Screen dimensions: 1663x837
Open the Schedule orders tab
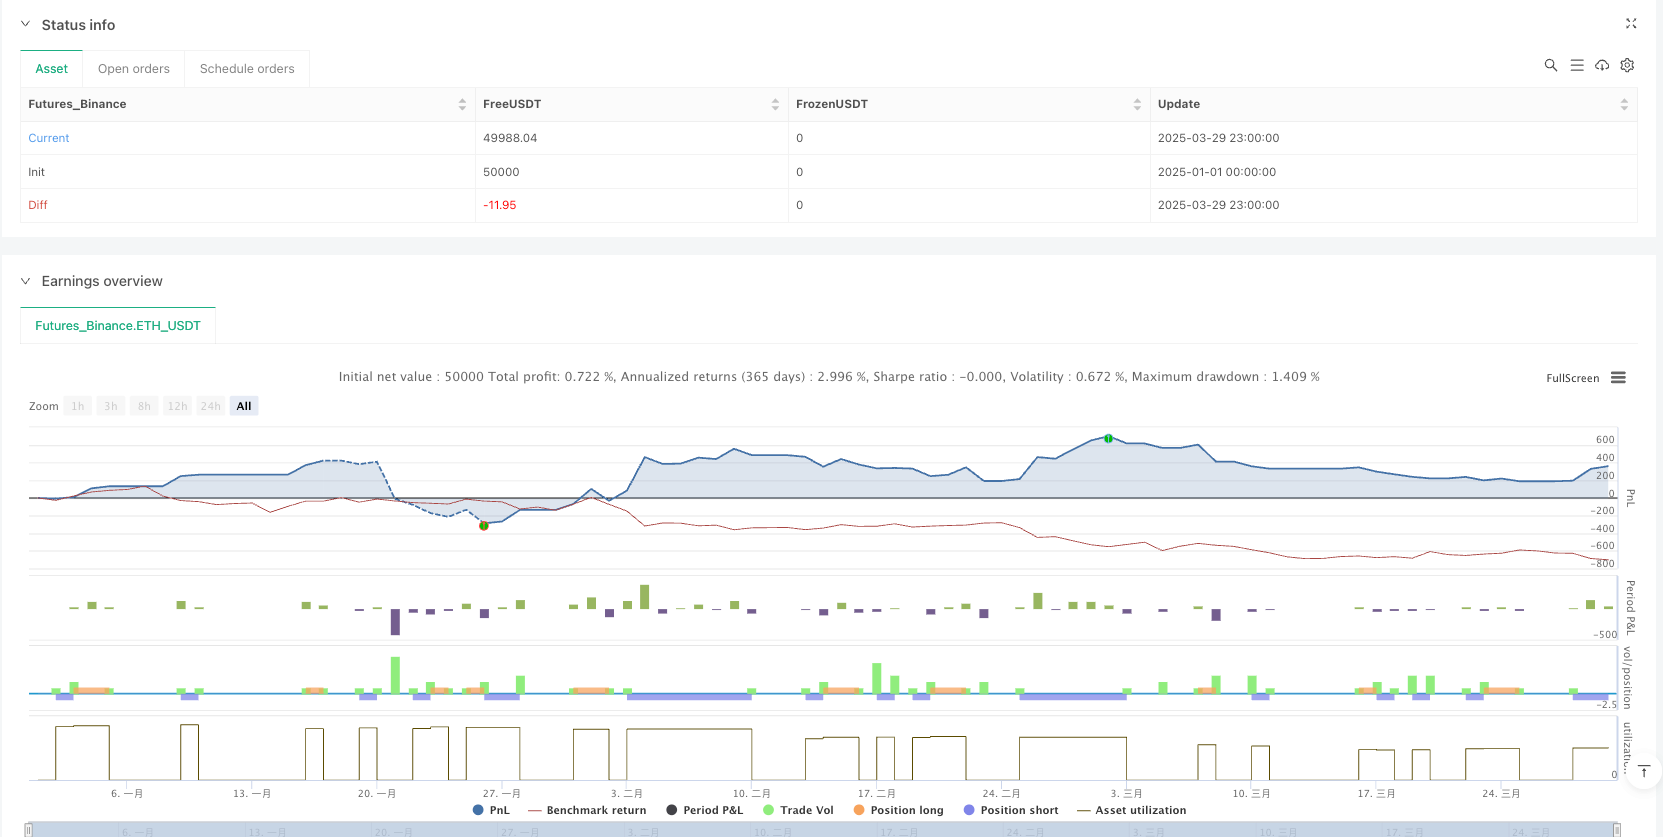click(x=247, y=69)
